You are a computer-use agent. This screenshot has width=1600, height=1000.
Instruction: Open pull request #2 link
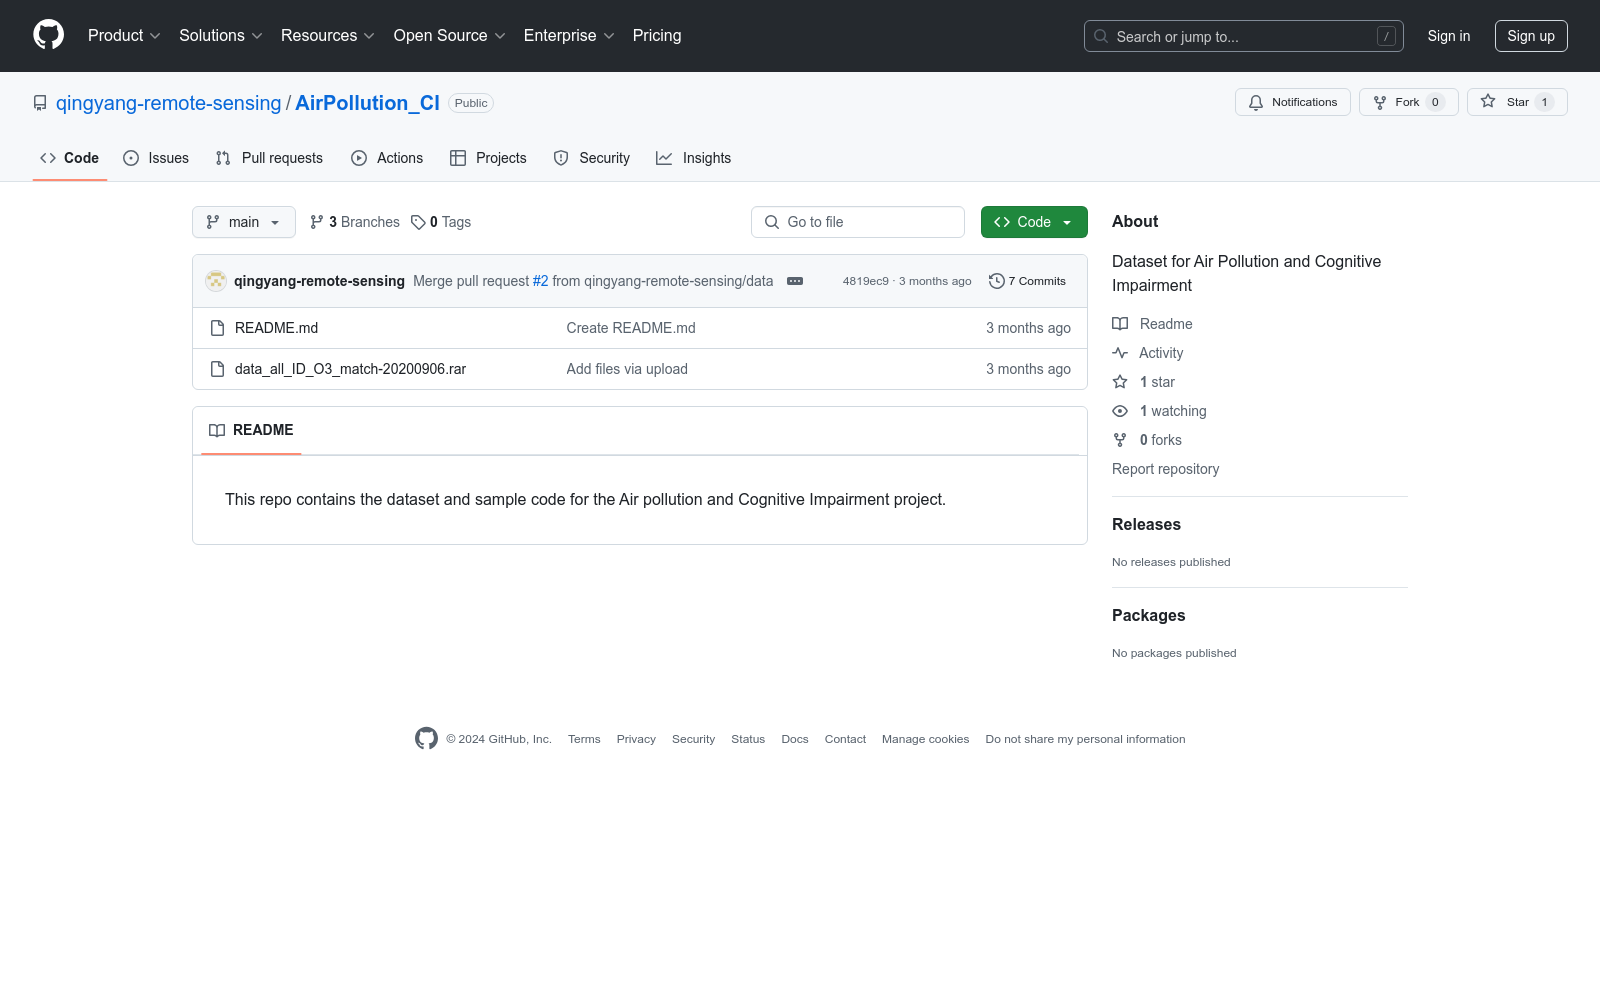tap(541, 281)
